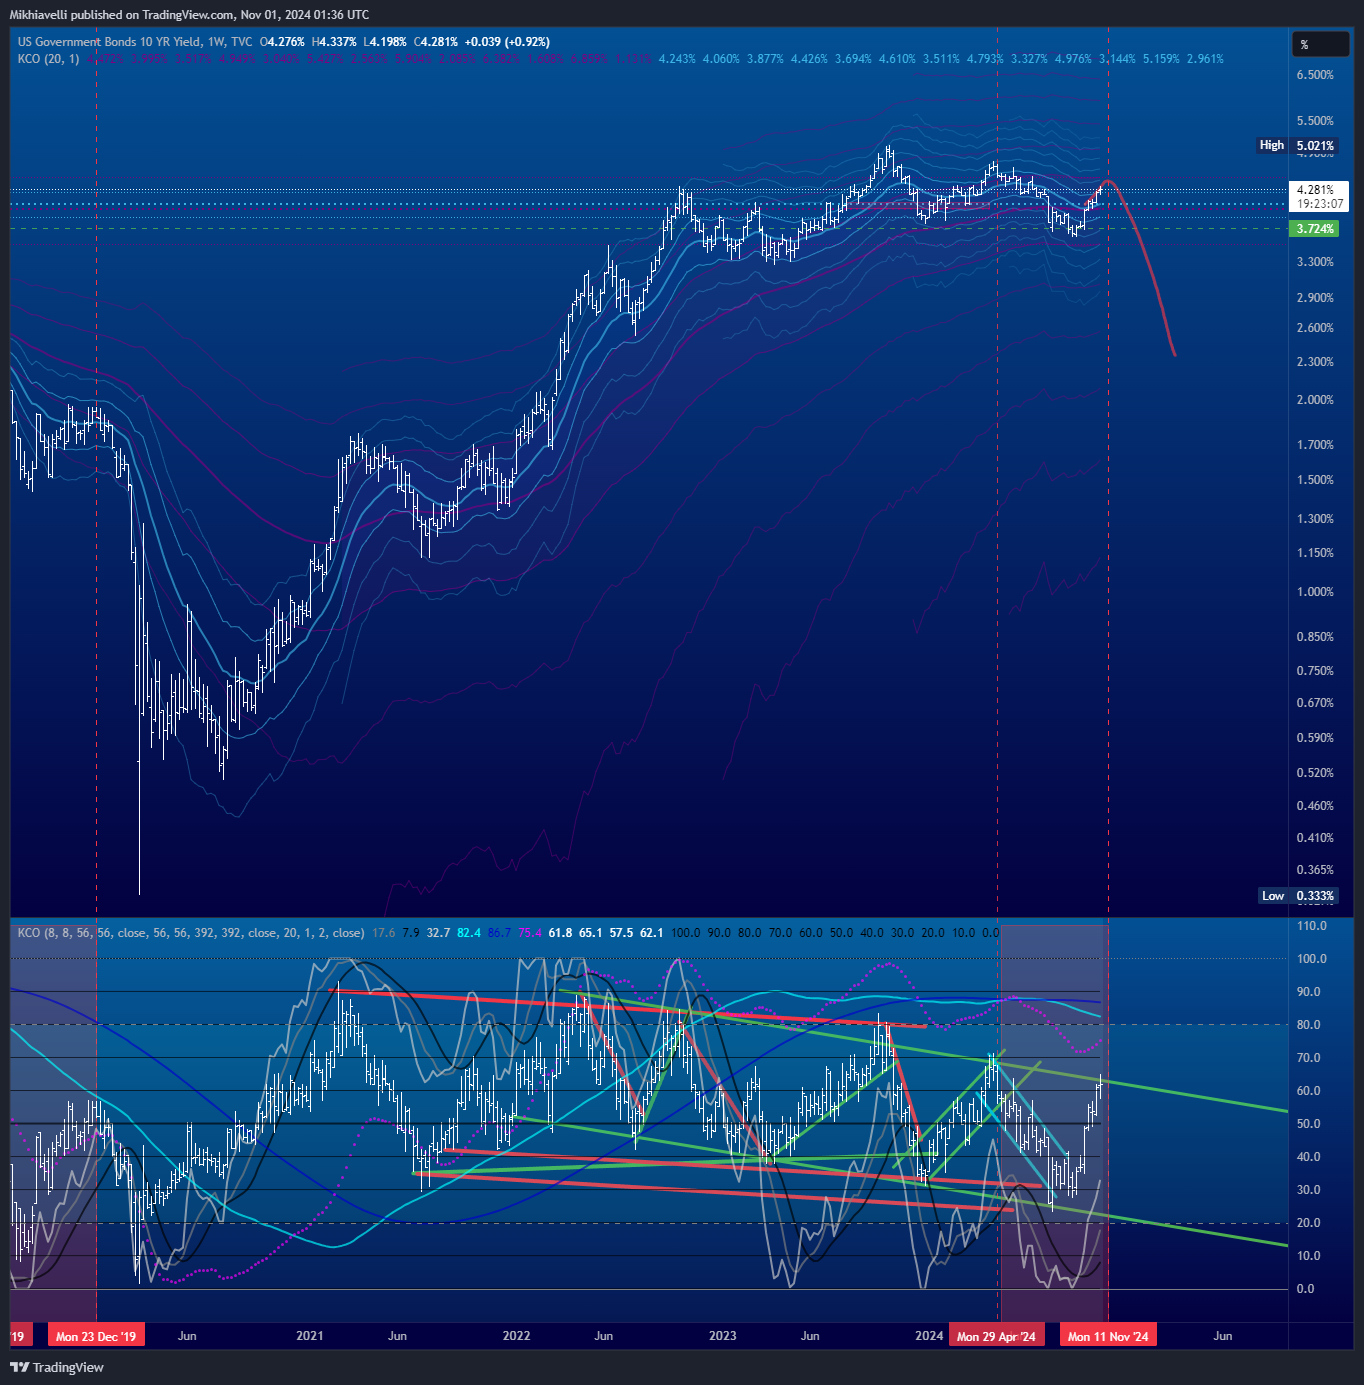Click the 80.0 label on the lower pane scale
Screen dimensions: 1364x1385
(x=1309, y=1025)
